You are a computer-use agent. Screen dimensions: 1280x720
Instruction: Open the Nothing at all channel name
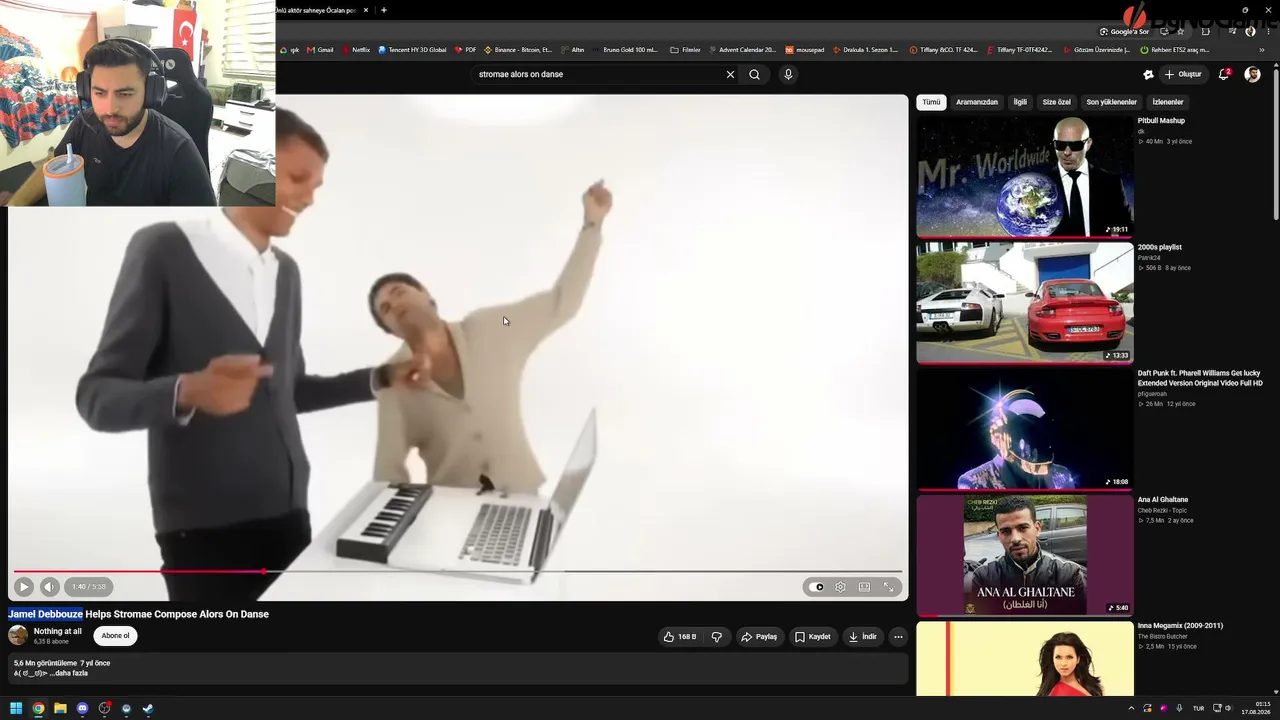click(x=58, y=632)
